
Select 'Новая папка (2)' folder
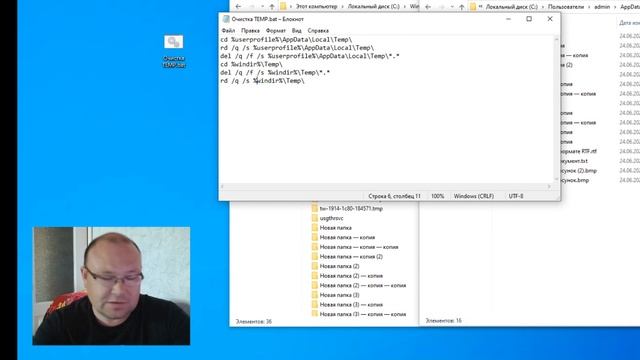tap(339, 266)
